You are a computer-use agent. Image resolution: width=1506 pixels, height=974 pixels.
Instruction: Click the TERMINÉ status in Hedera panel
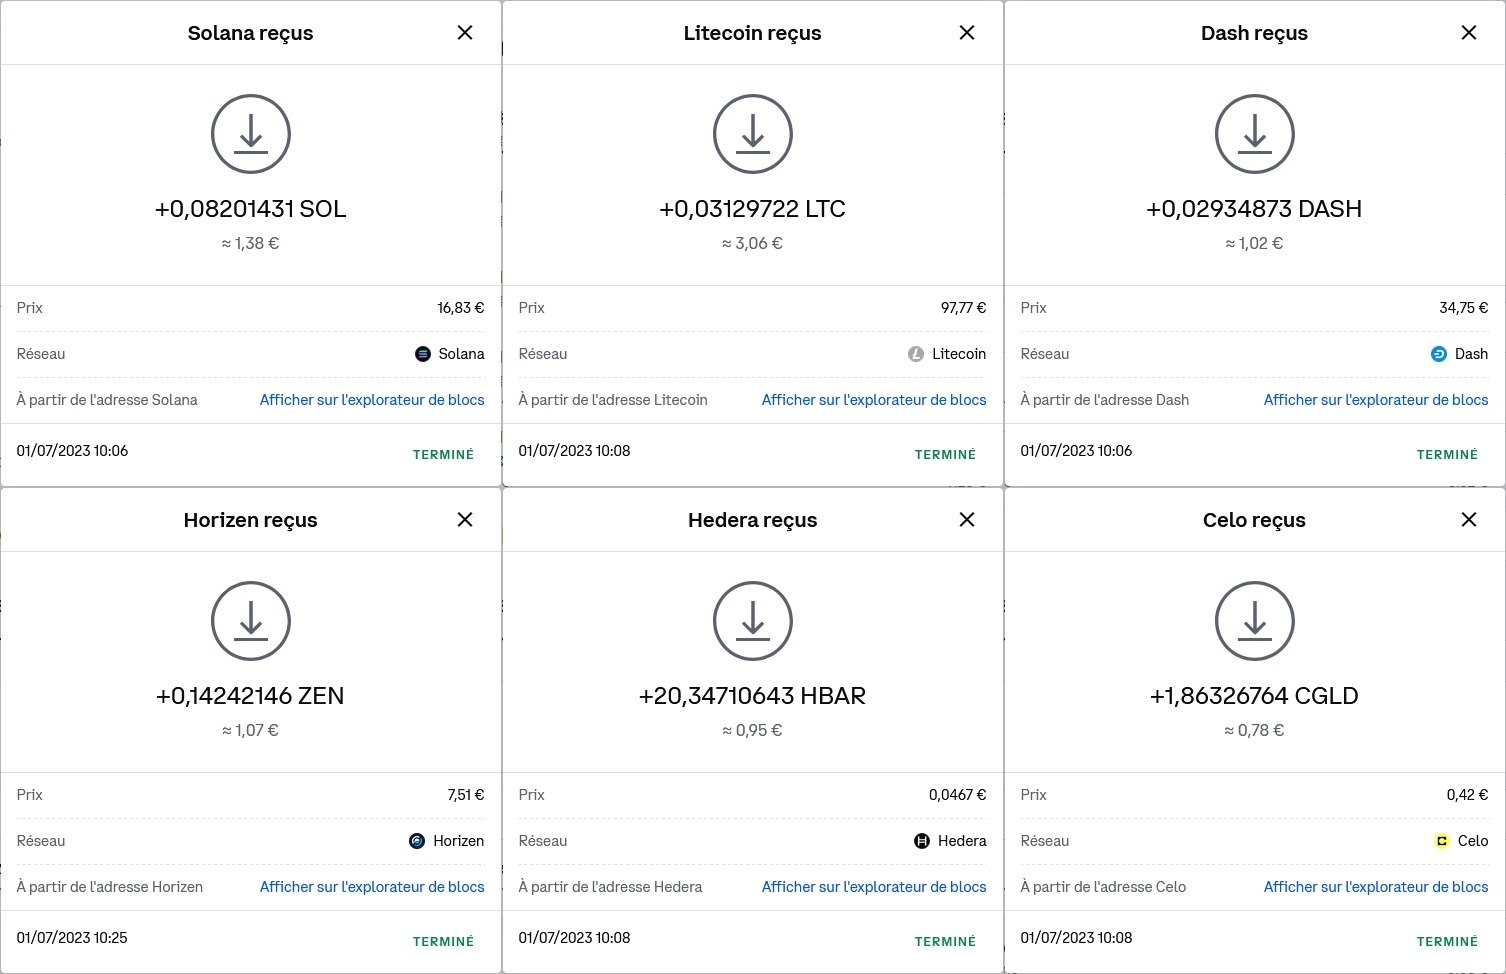pos(946,942)
